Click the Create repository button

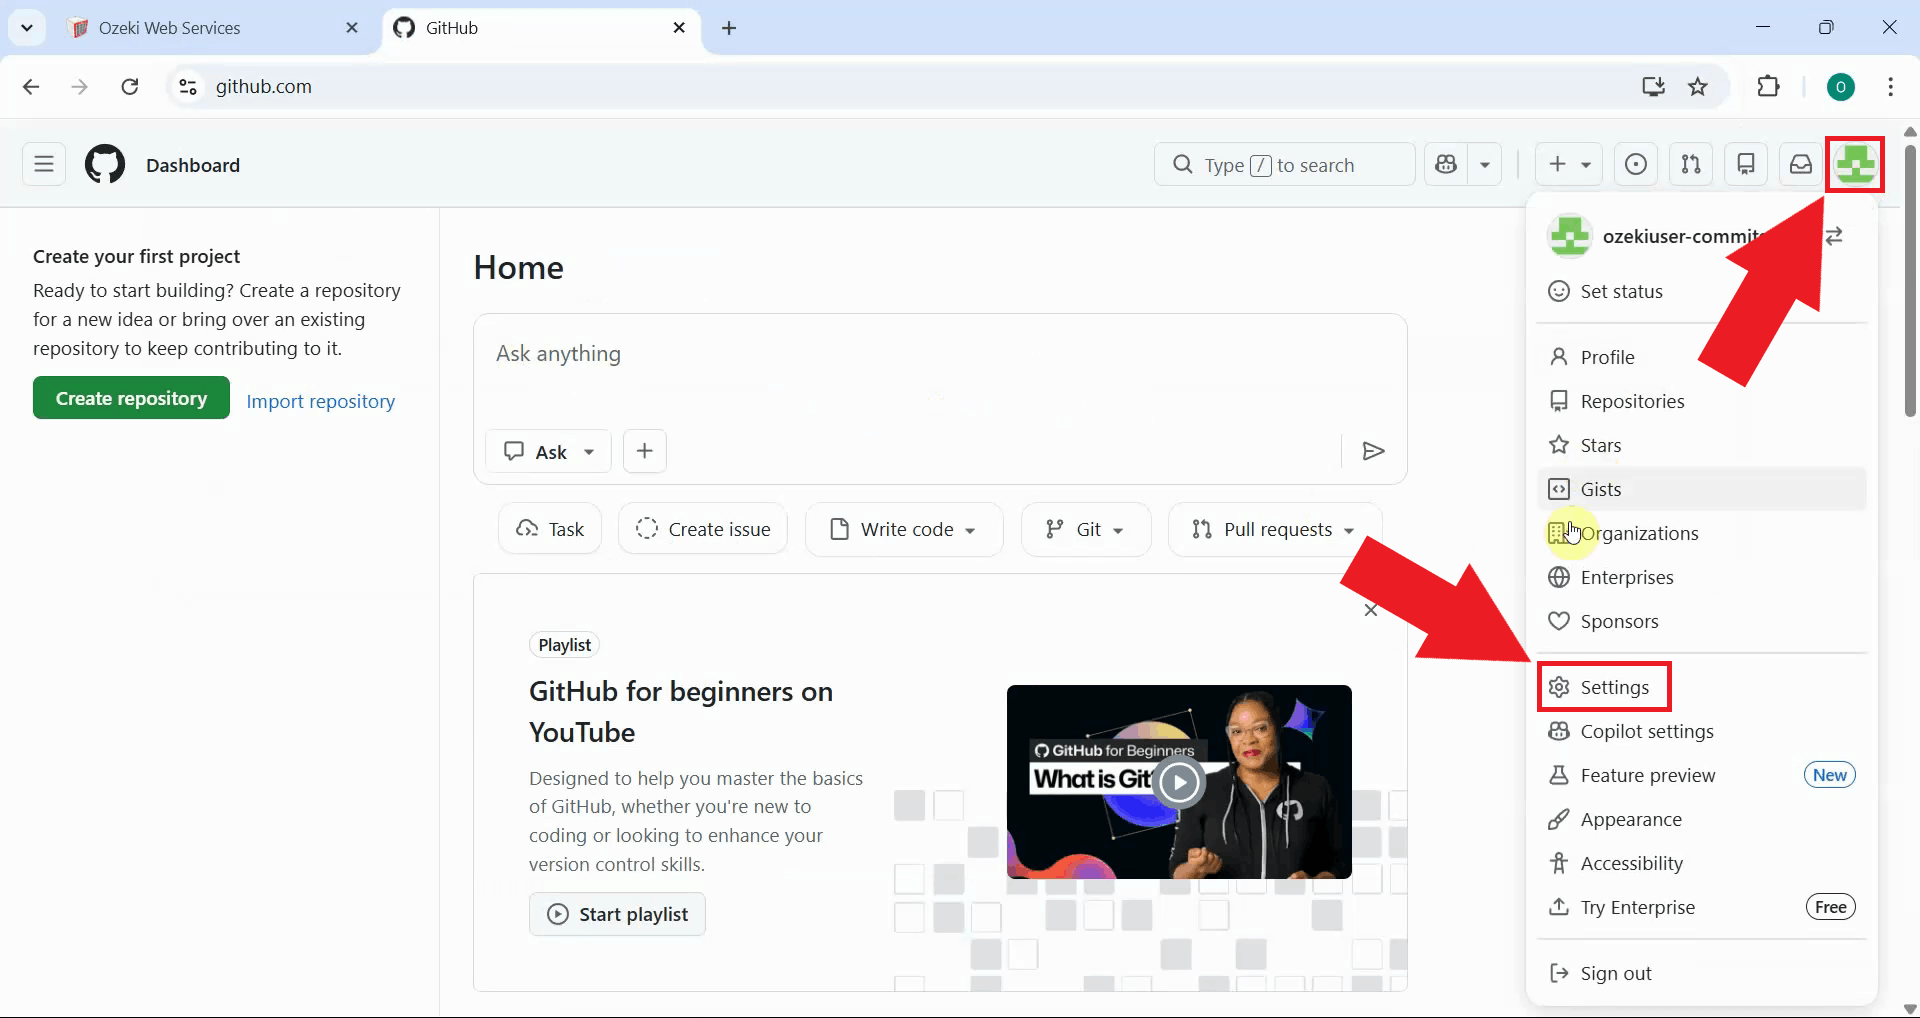[x=130, y=397]
